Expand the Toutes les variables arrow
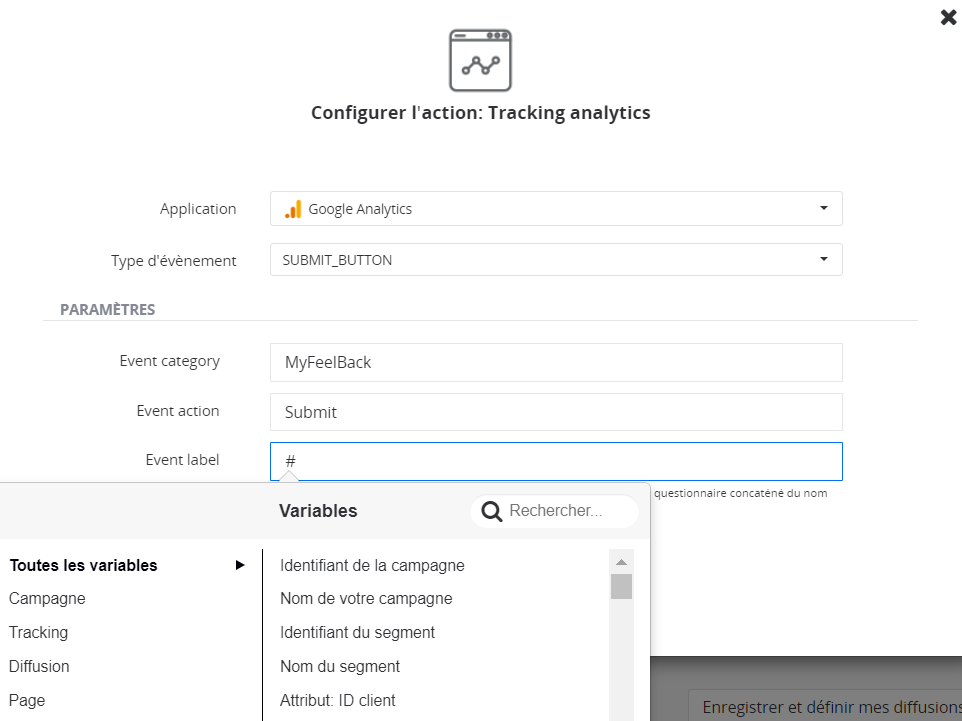The width and height of the screenshot is (962, 721). [x=240, y=565]
